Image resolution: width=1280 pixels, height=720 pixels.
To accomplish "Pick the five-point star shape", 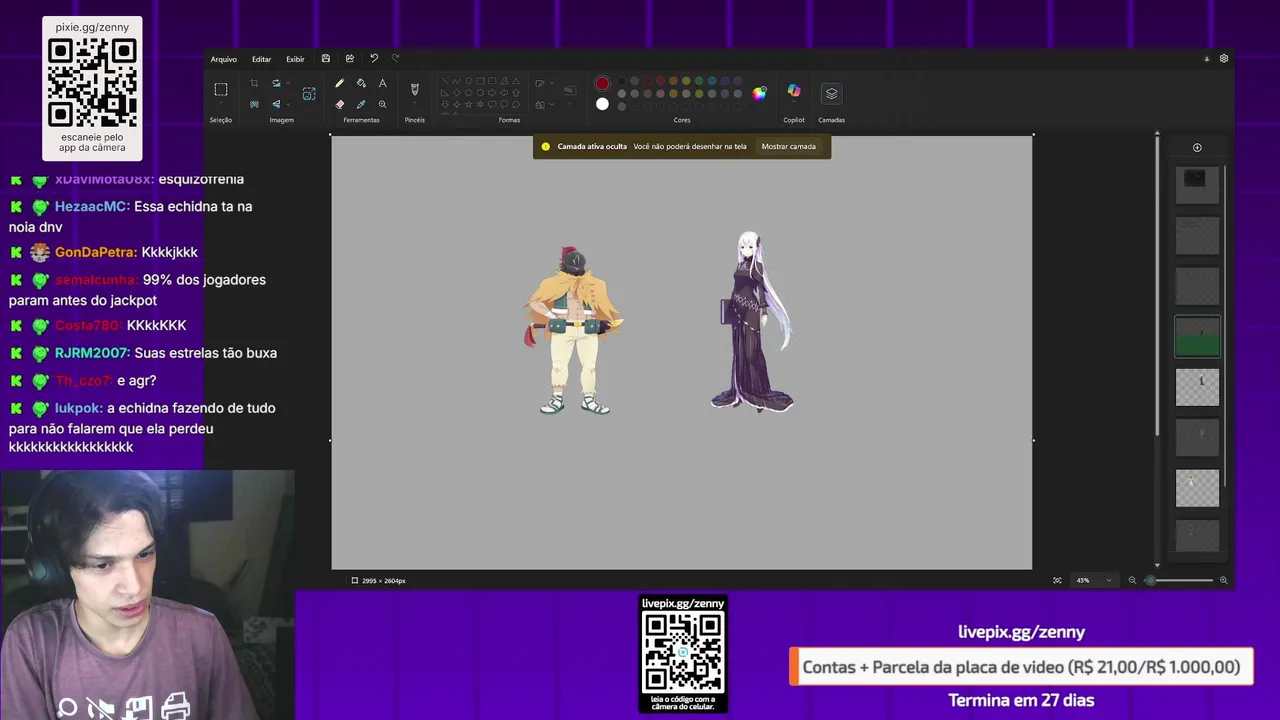I will click(x=469, y=104).
